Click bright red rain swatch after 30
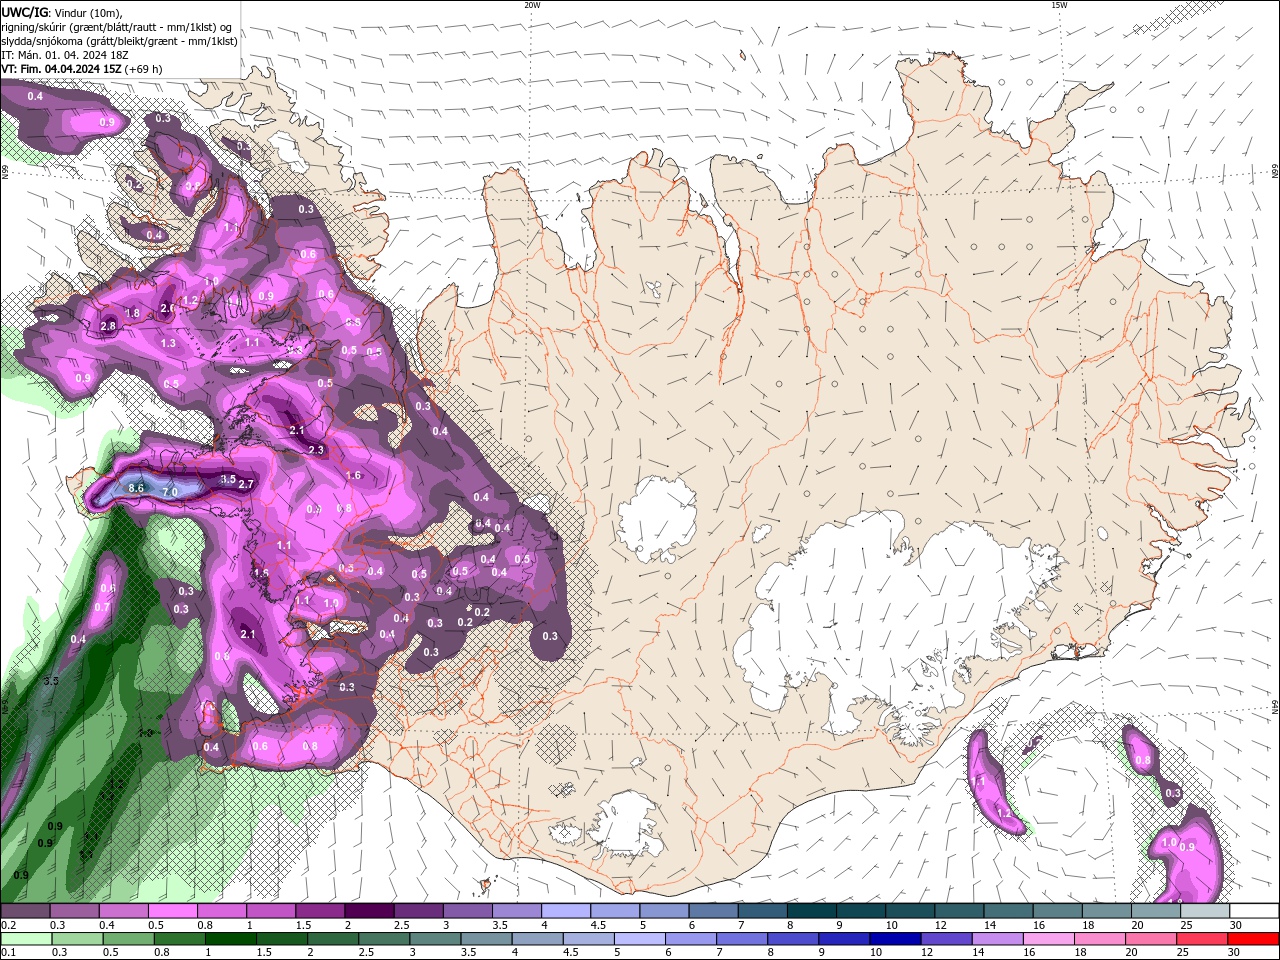The image size is (1280, 960). coord(1254,939)
